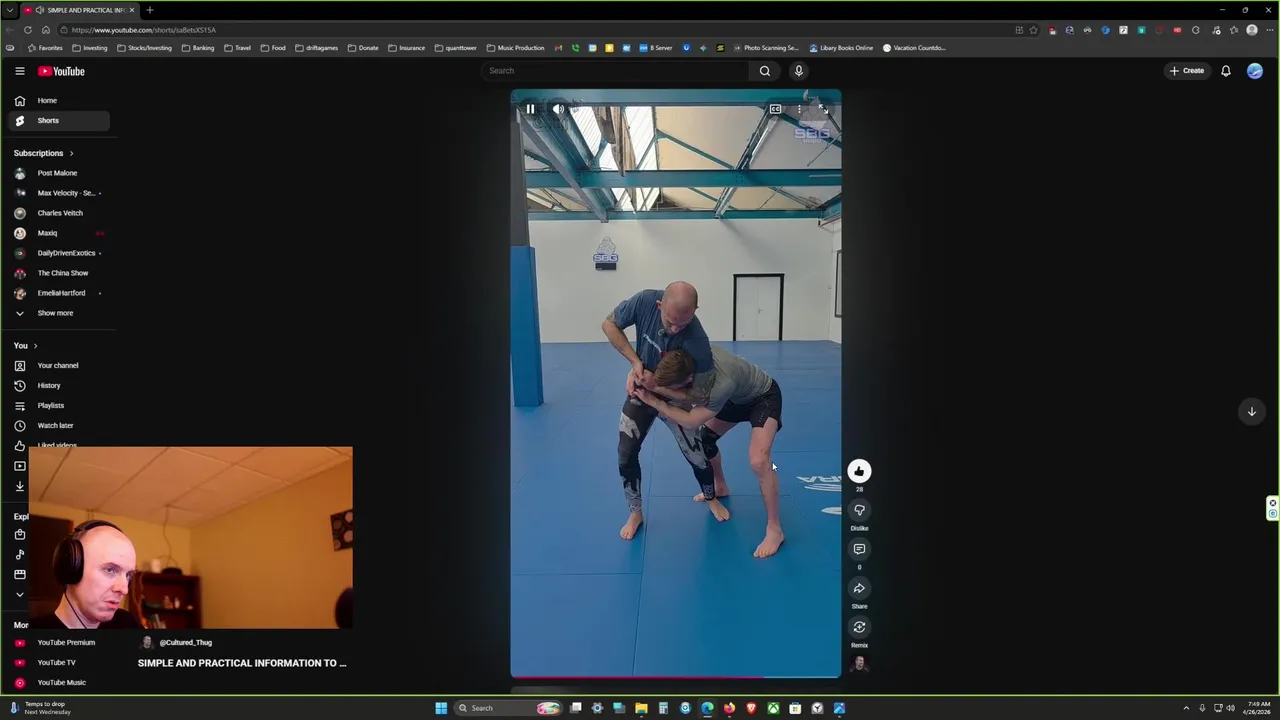Open the account avatar menu
The image size is (1280, 720).
pos(1254,71)
